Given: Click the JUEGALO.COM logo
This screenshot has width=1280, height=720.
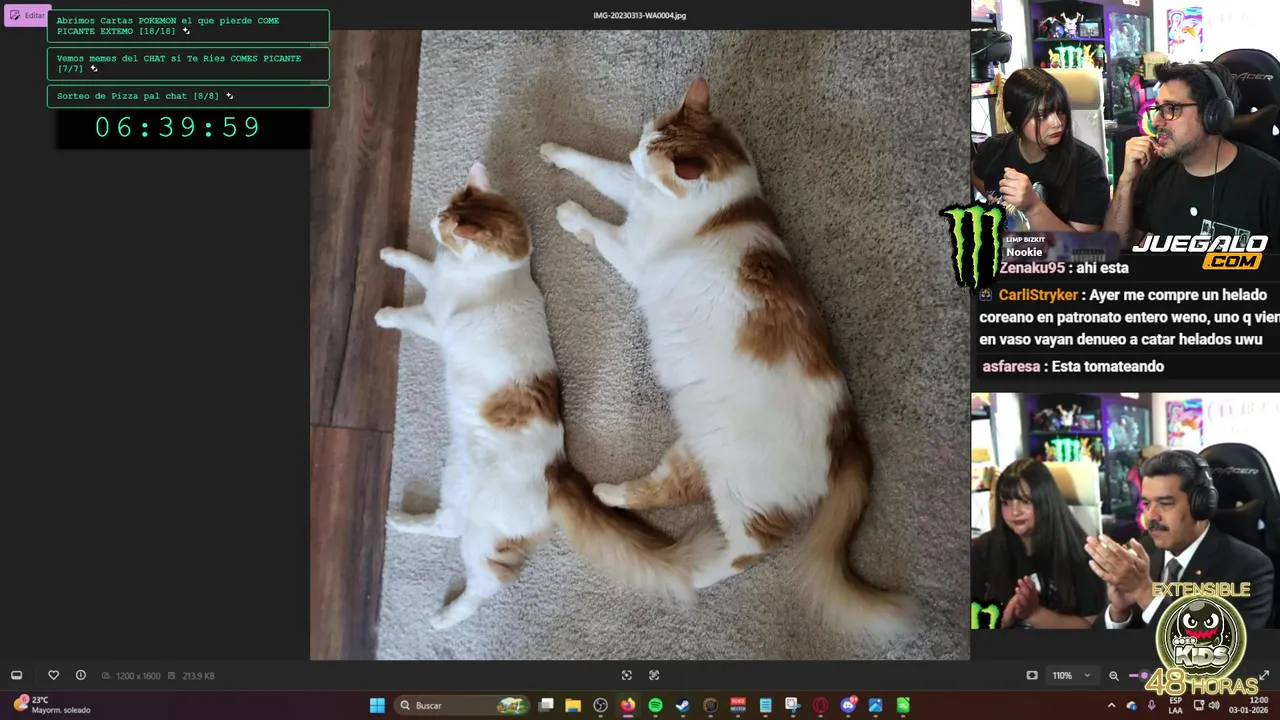Looking at the screenshot, I should 1200,252.
